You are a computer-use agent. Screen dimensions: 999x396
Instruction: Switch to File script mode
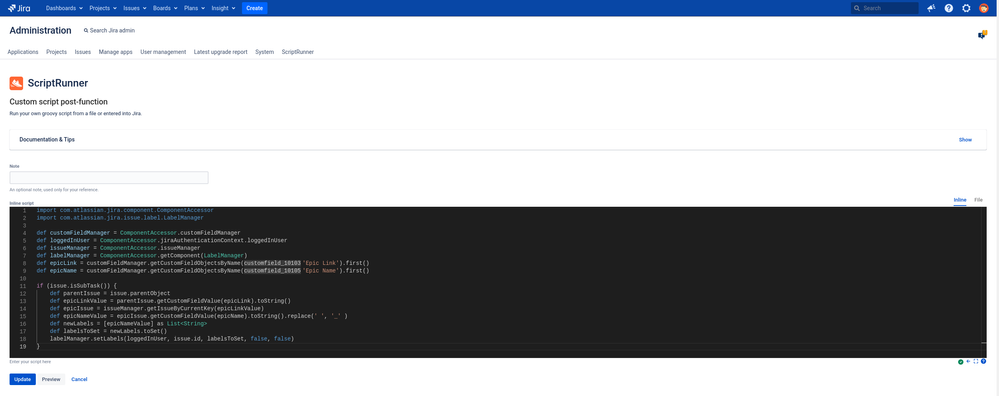[x=979, y=200]
